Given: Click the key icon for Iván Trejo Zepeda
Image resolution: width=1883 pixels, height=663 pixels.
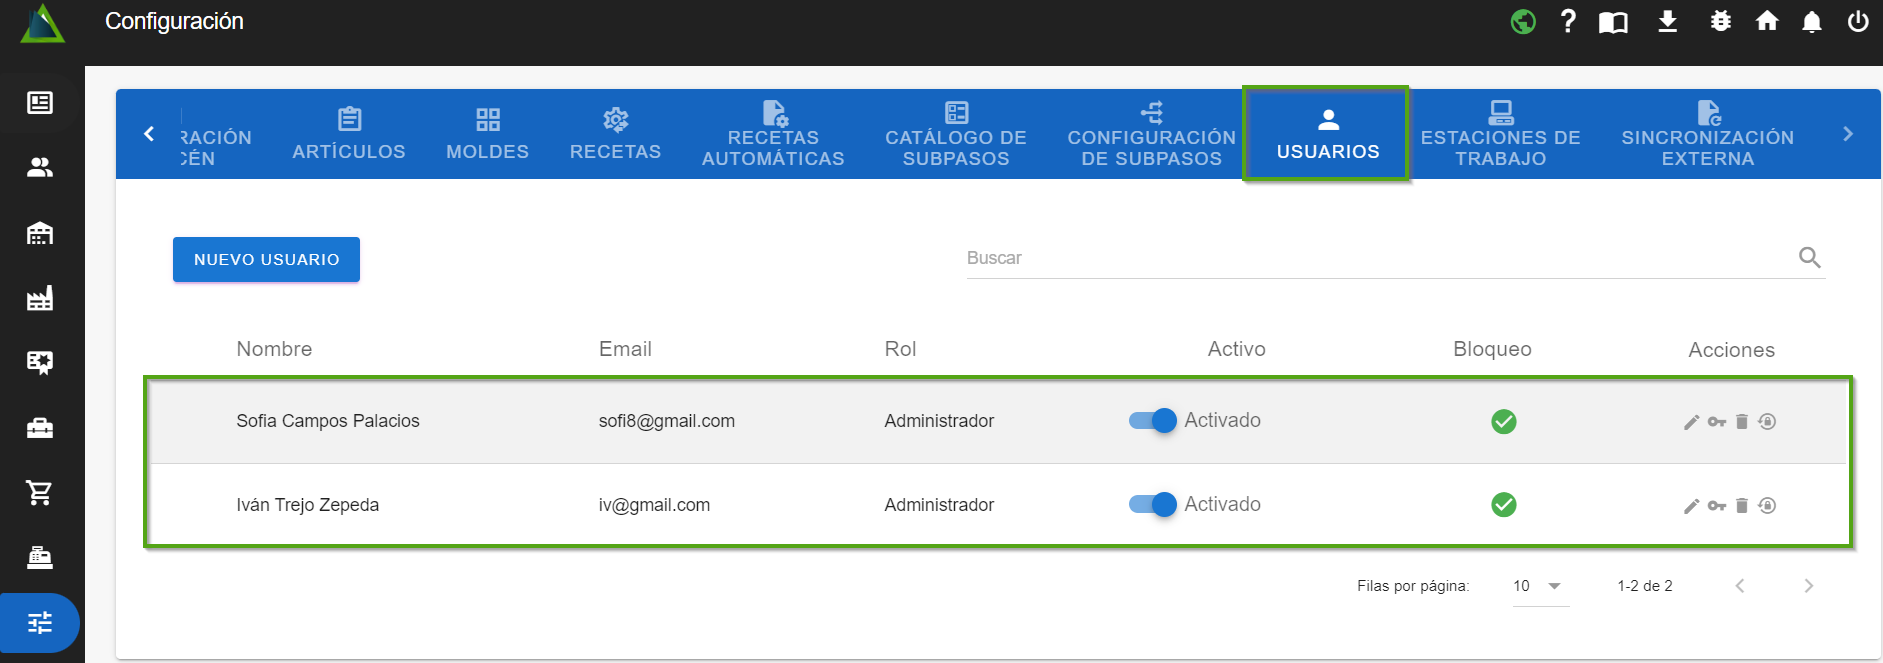Looking at the screenshot, I should pos(1717,506).
